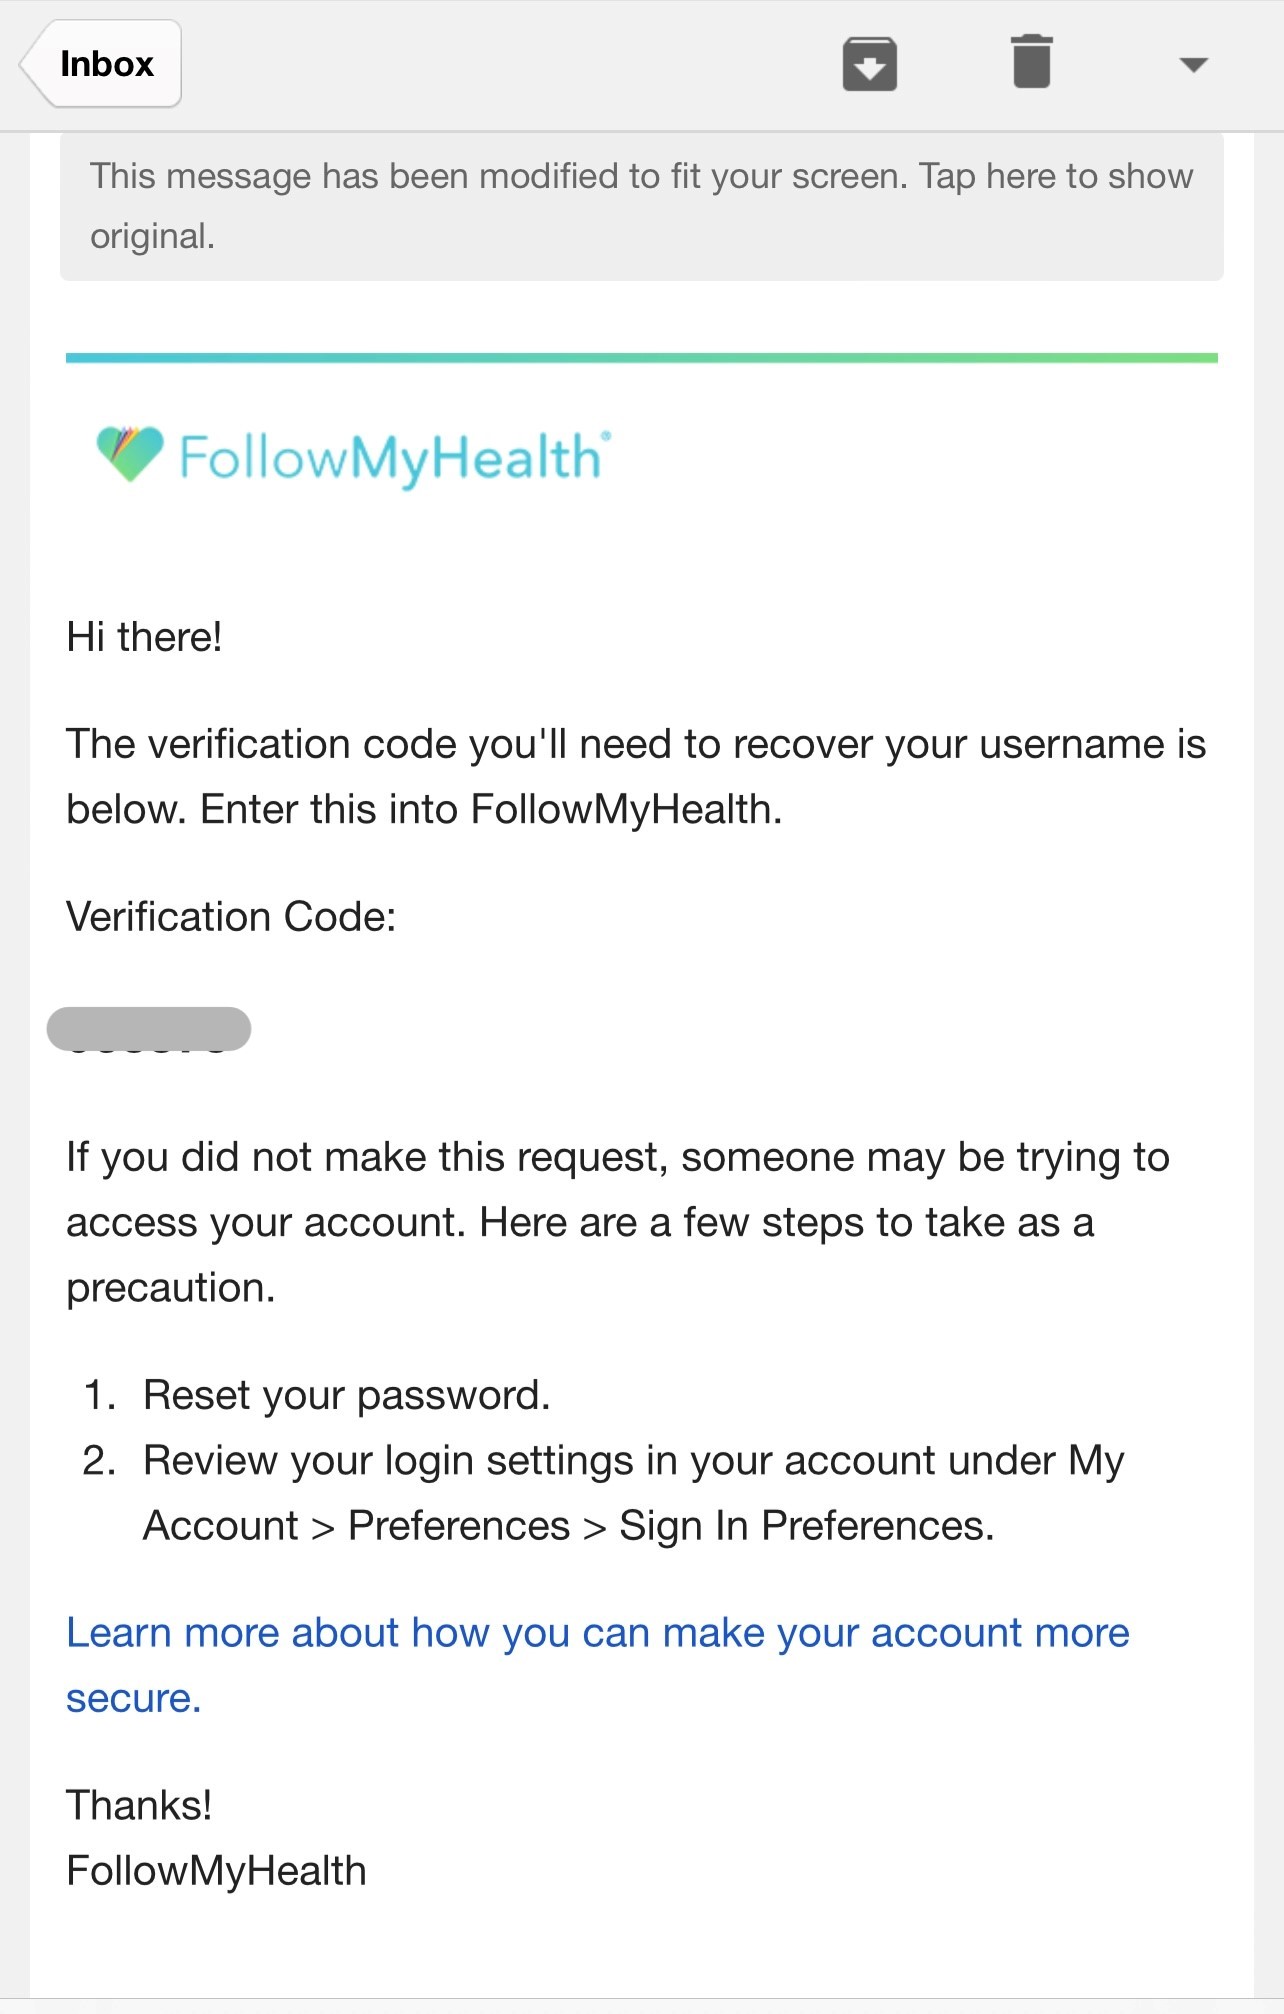Image resolution: width=1284 pixels, height=2014 pixels.
Task: Tap the redacted code area to show it
Action: coord(148,1025)
